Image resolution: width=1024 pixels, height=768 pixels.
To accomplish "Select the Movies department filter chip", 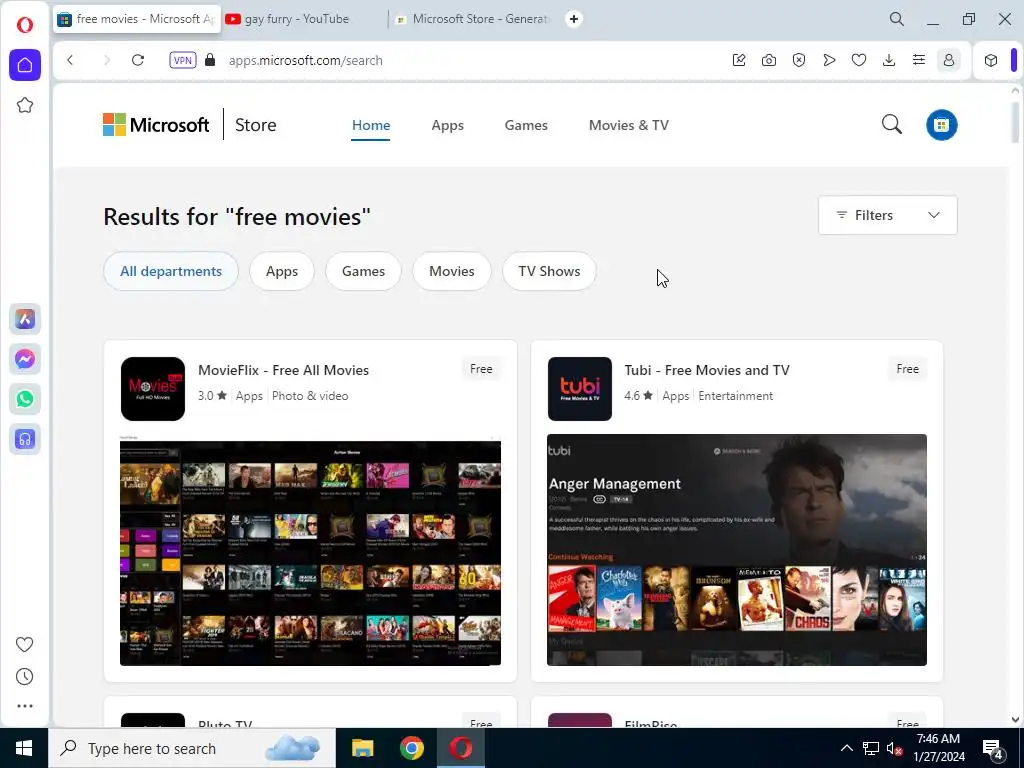I will tap(451, 271).
